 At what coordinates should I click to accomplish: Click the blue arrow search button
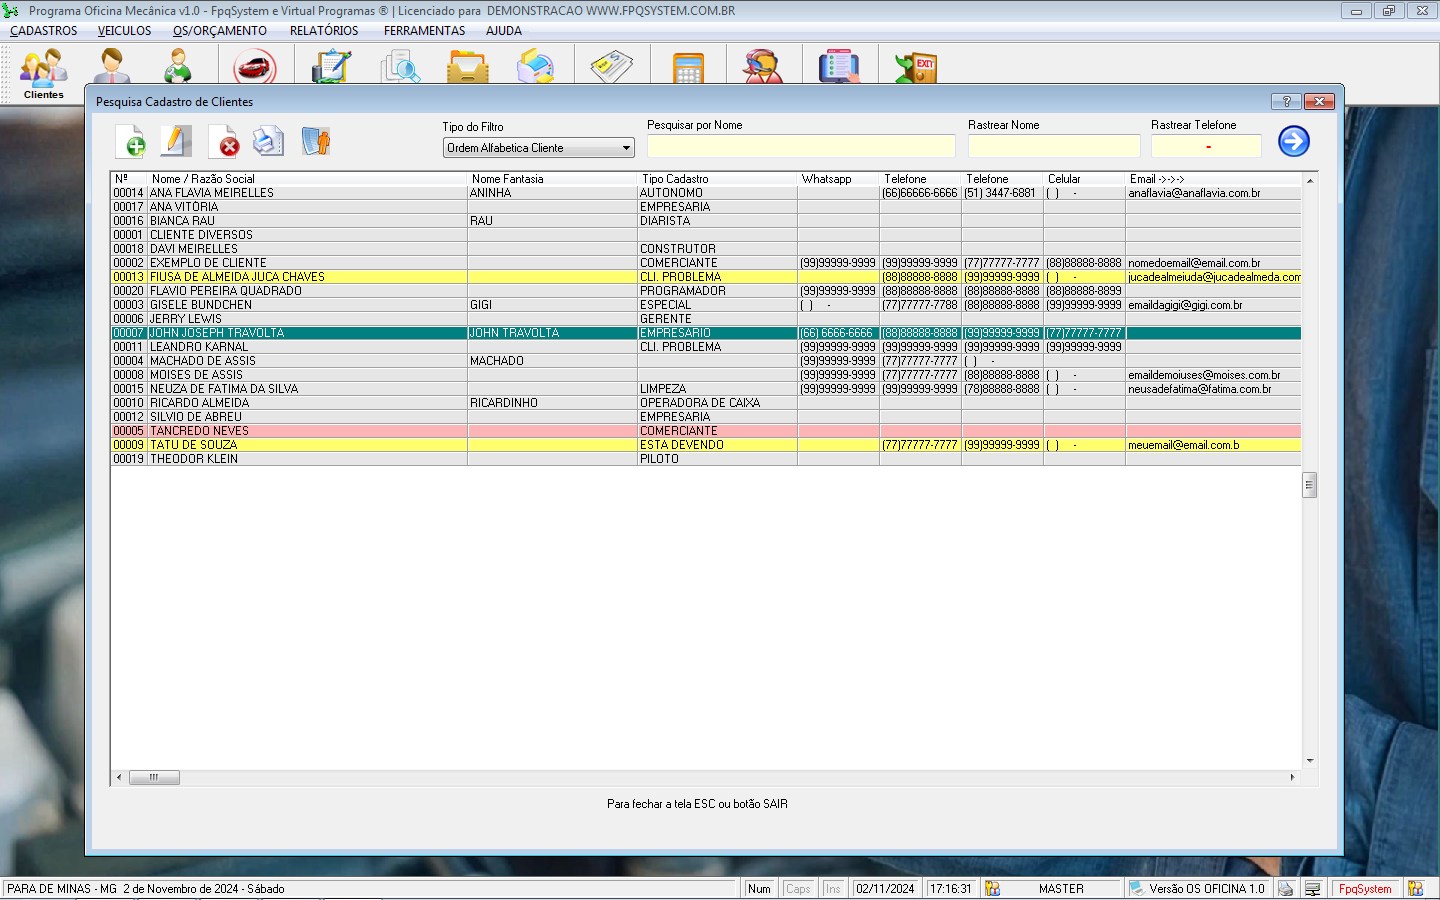(1294, 141)
